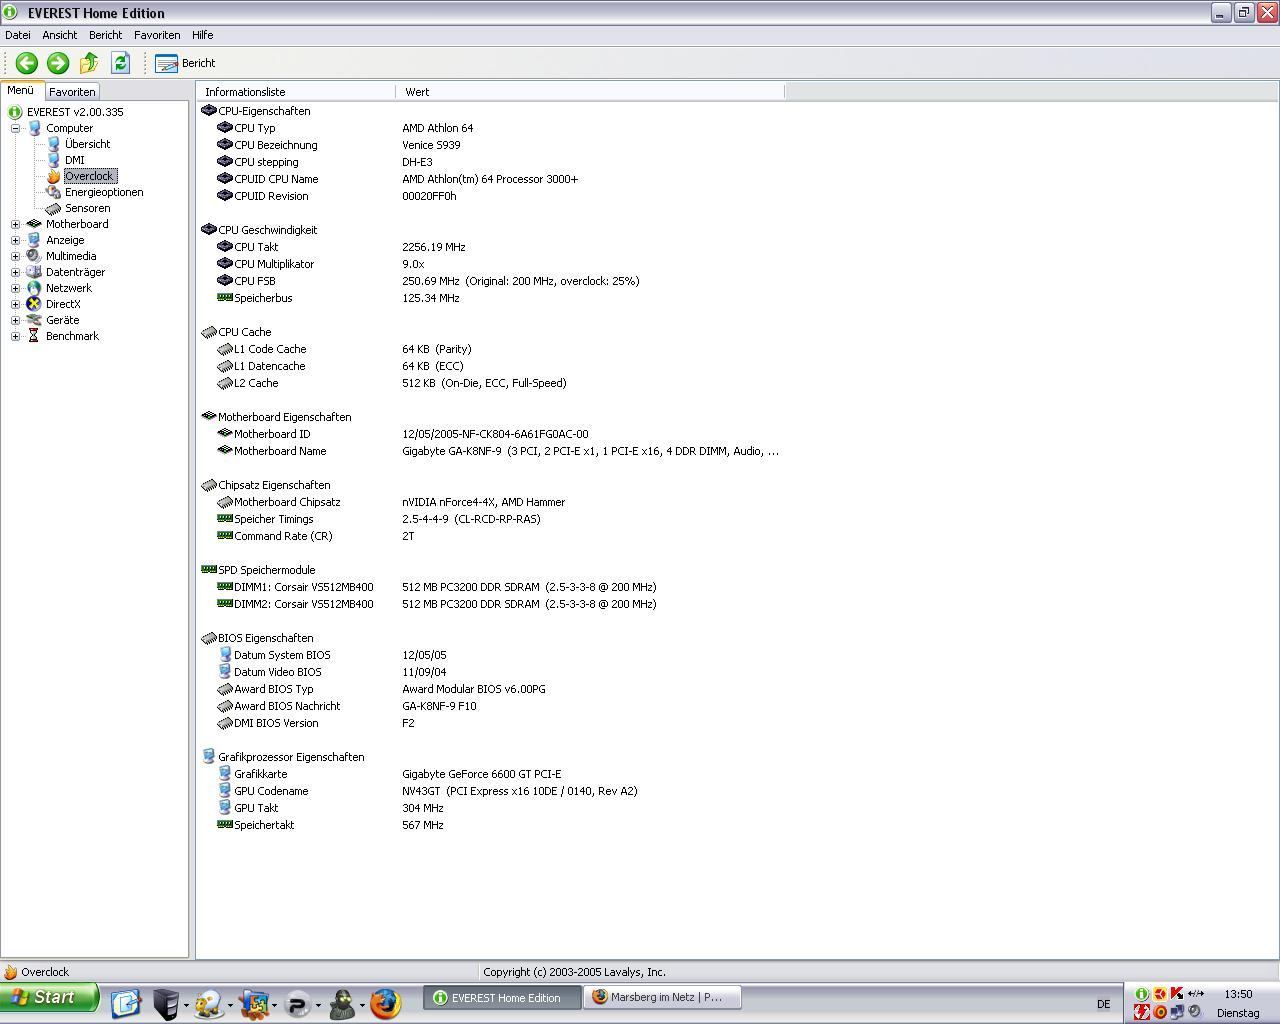
Task: Switch to the Favoriten tab in sidebar
Action: click(x=72, y=91)
